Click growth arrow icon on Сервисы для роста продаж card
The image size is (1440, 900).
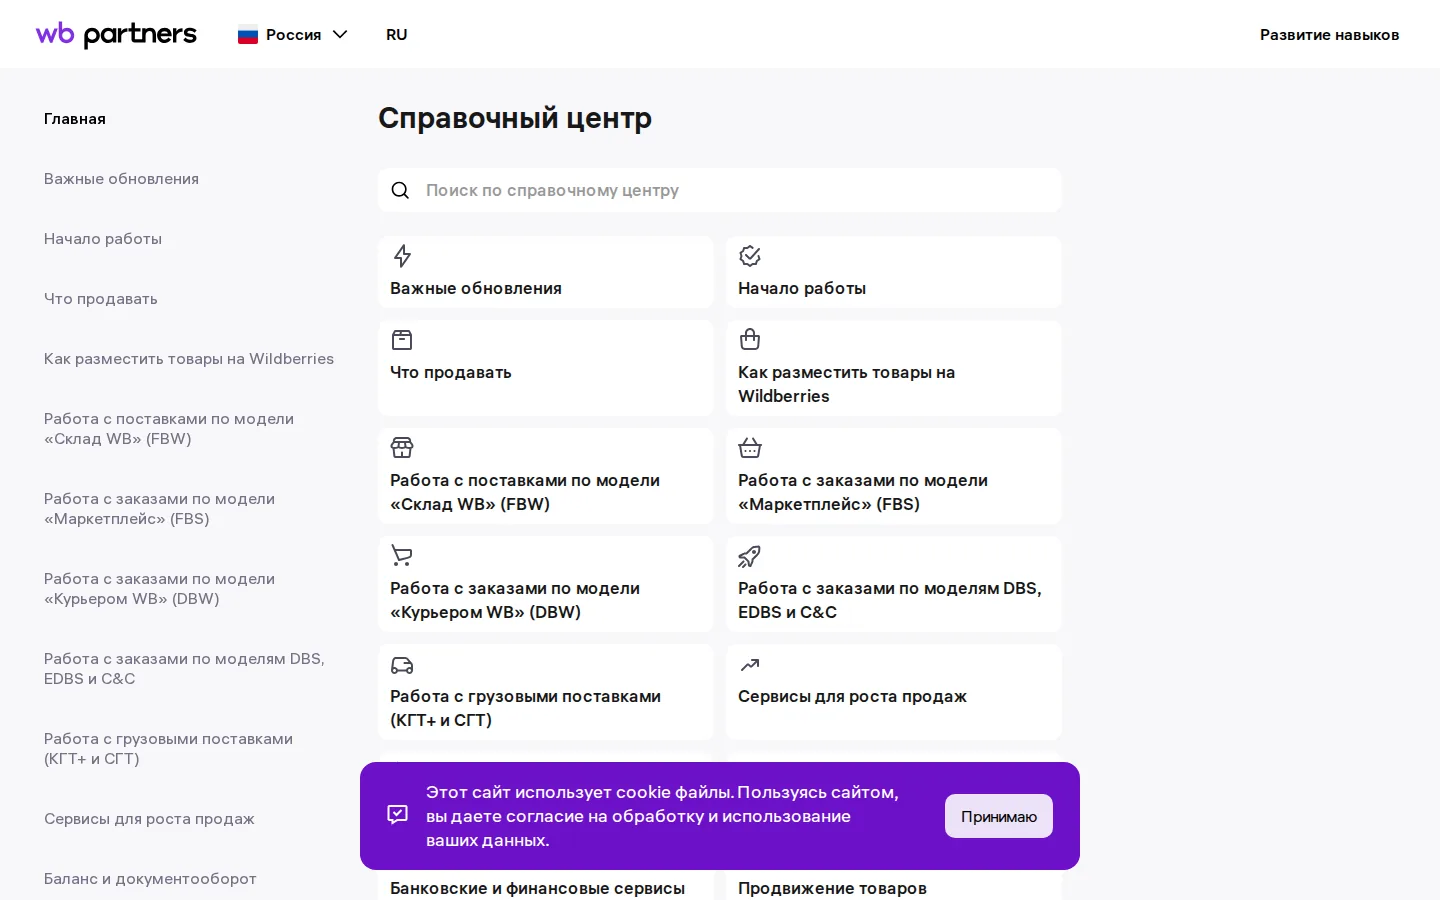tap(750, 664)
